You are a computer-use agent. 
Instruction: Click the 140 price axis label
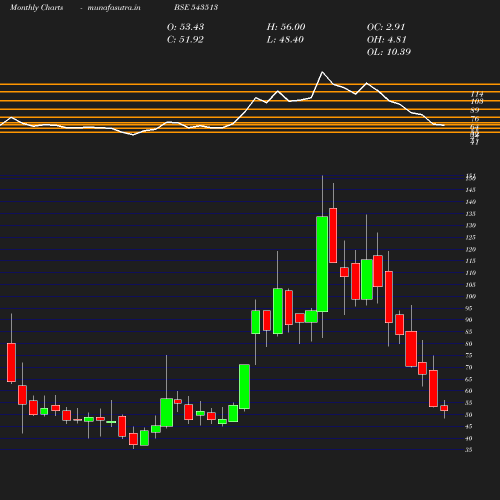click(470, 202)
